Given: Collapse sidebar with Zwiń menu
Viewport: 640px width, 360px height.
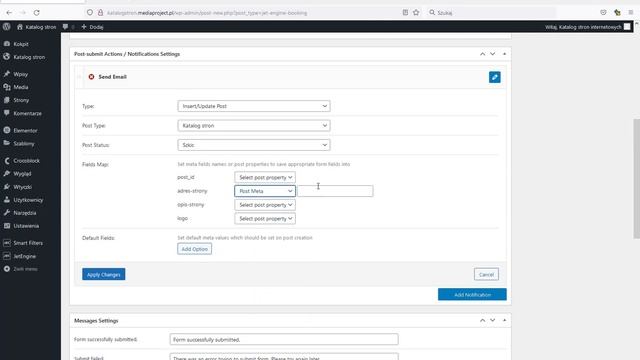Looking at the screenshot, I should (21, 269).
